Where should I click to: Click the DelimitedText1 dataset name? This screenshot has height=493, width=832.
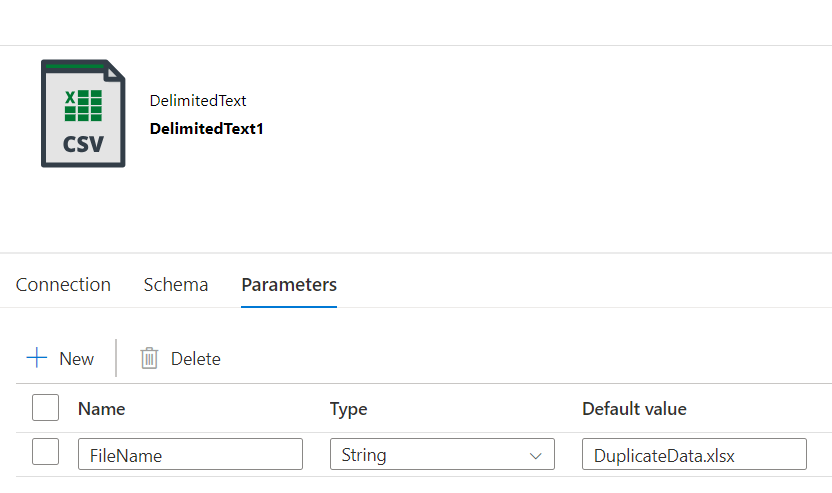[x=206, y=128]
